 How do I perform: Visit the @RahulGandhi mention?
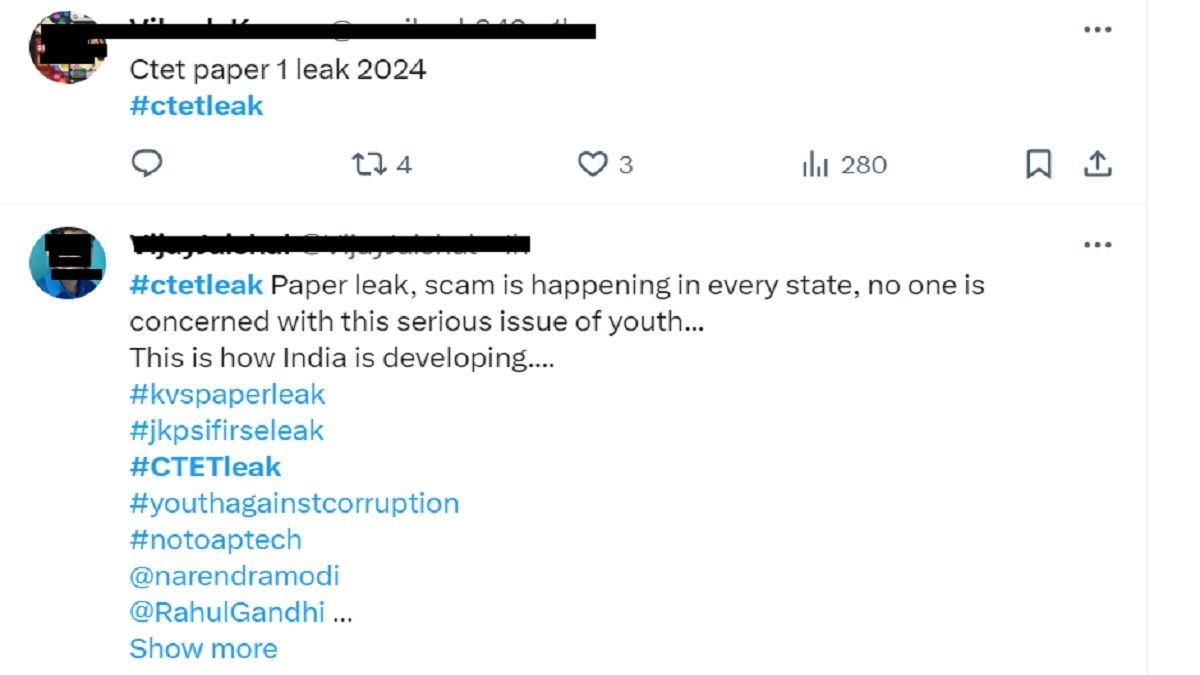pyautogui.click(x=227, y=612)
